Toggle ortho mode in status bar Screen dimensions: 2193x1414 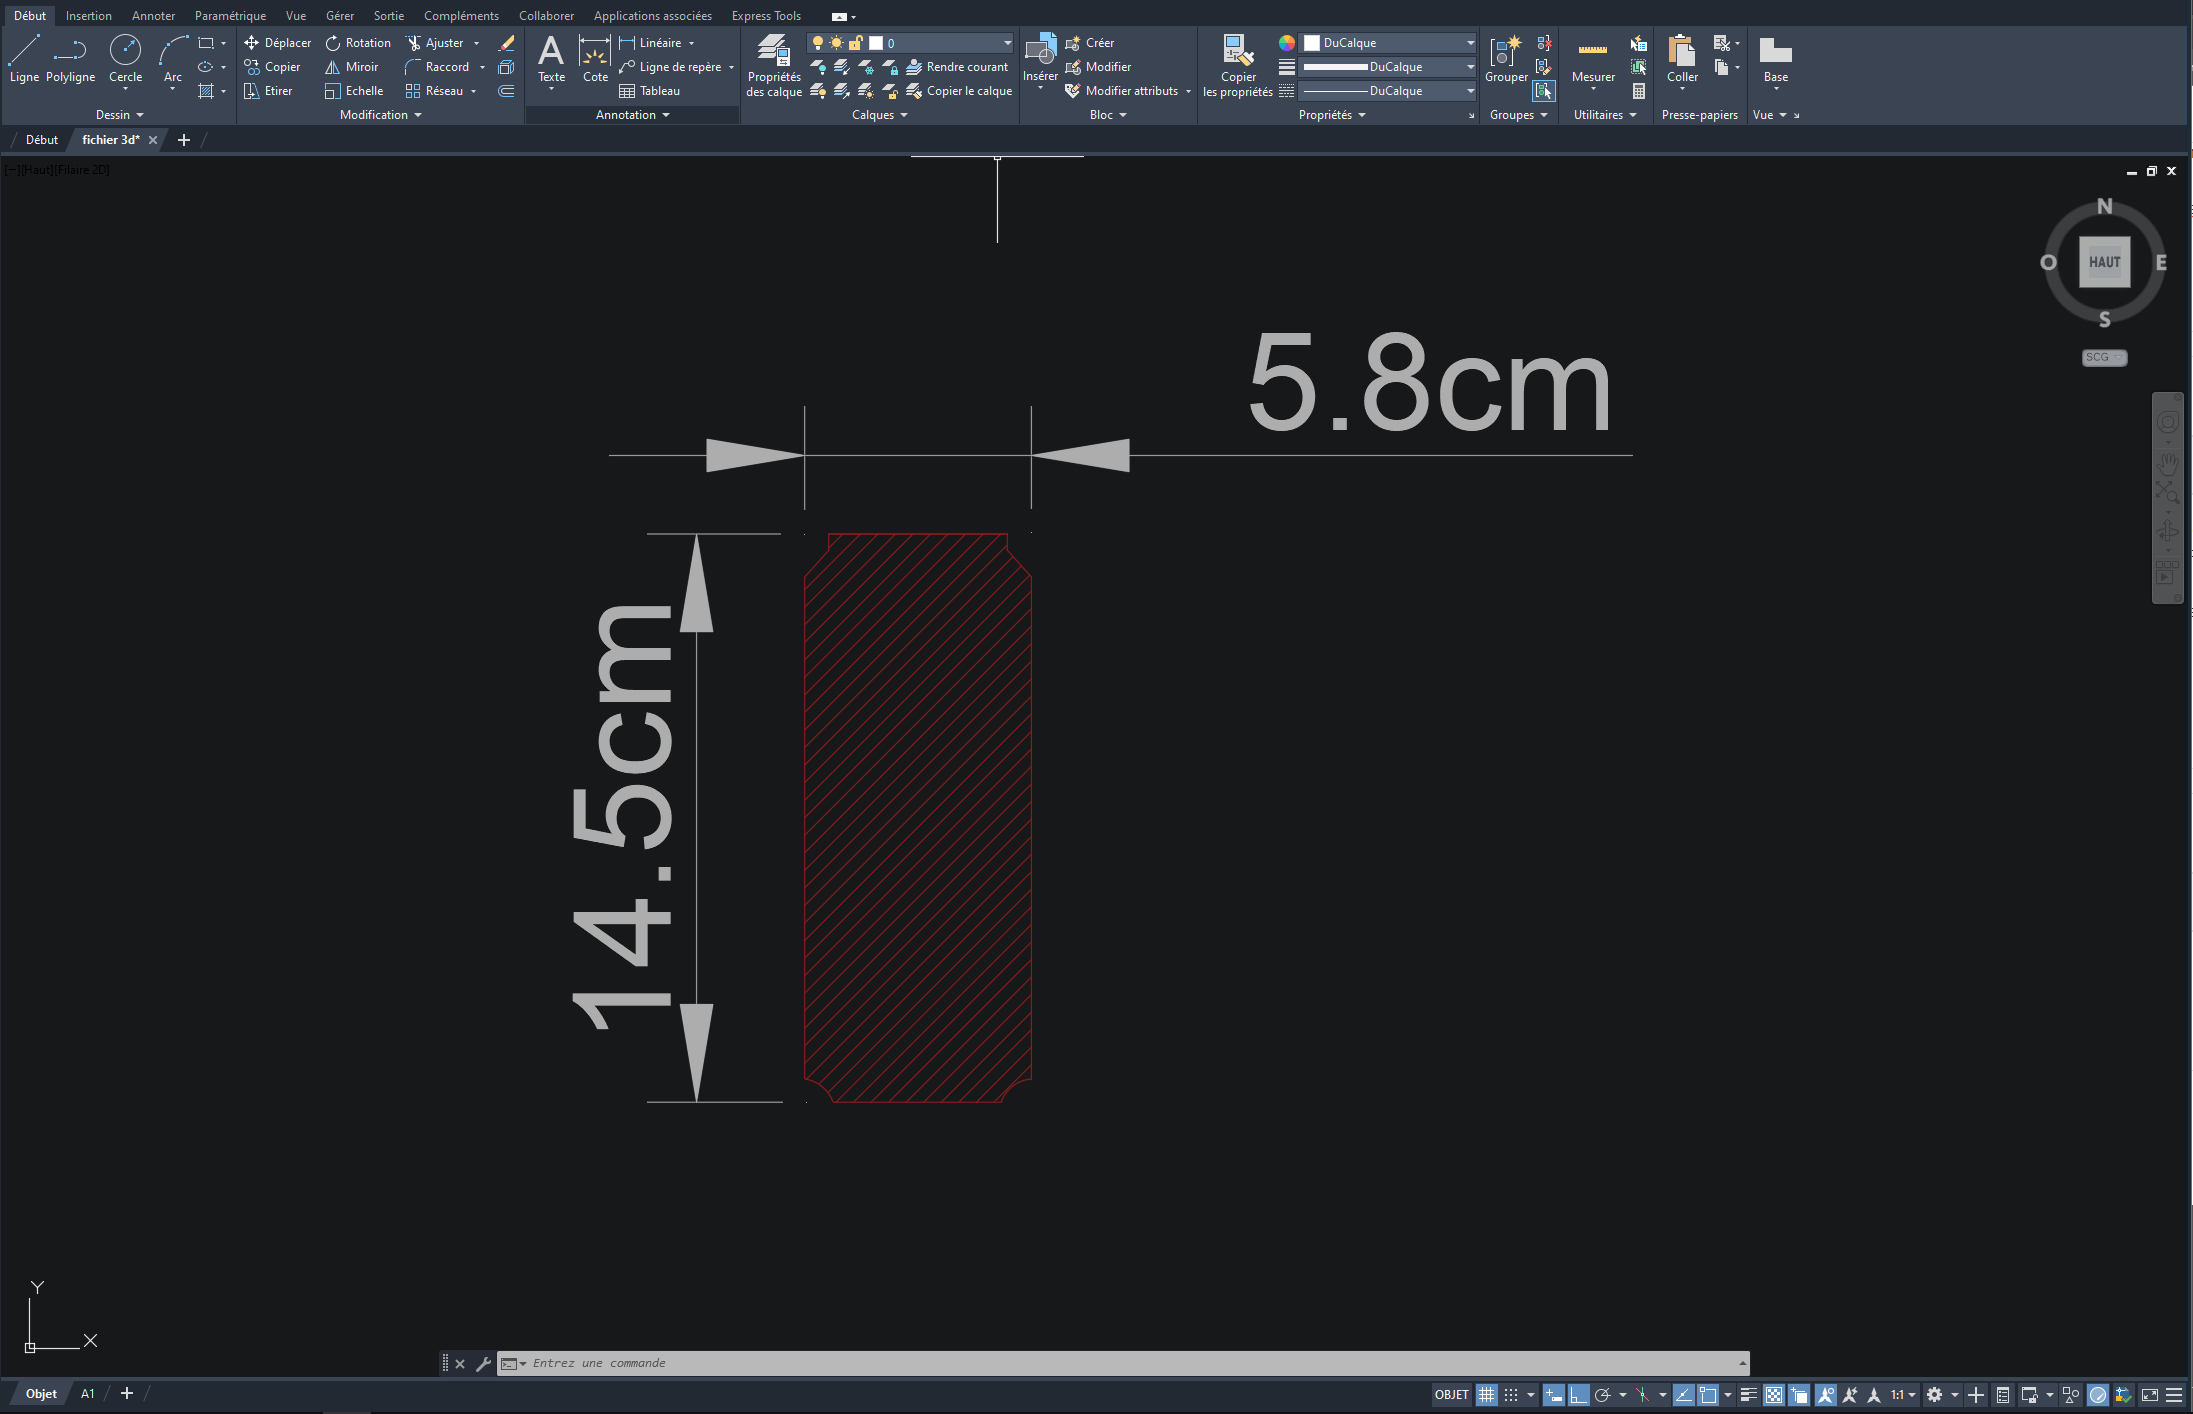point(1578,1394)
